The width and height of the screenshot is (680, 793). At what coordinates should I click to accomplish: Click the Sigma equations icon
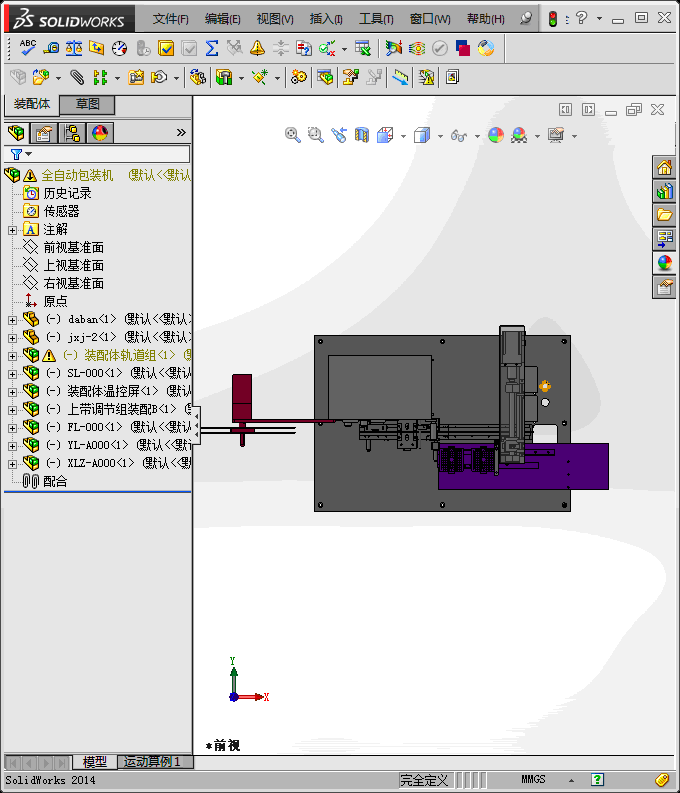212,48
